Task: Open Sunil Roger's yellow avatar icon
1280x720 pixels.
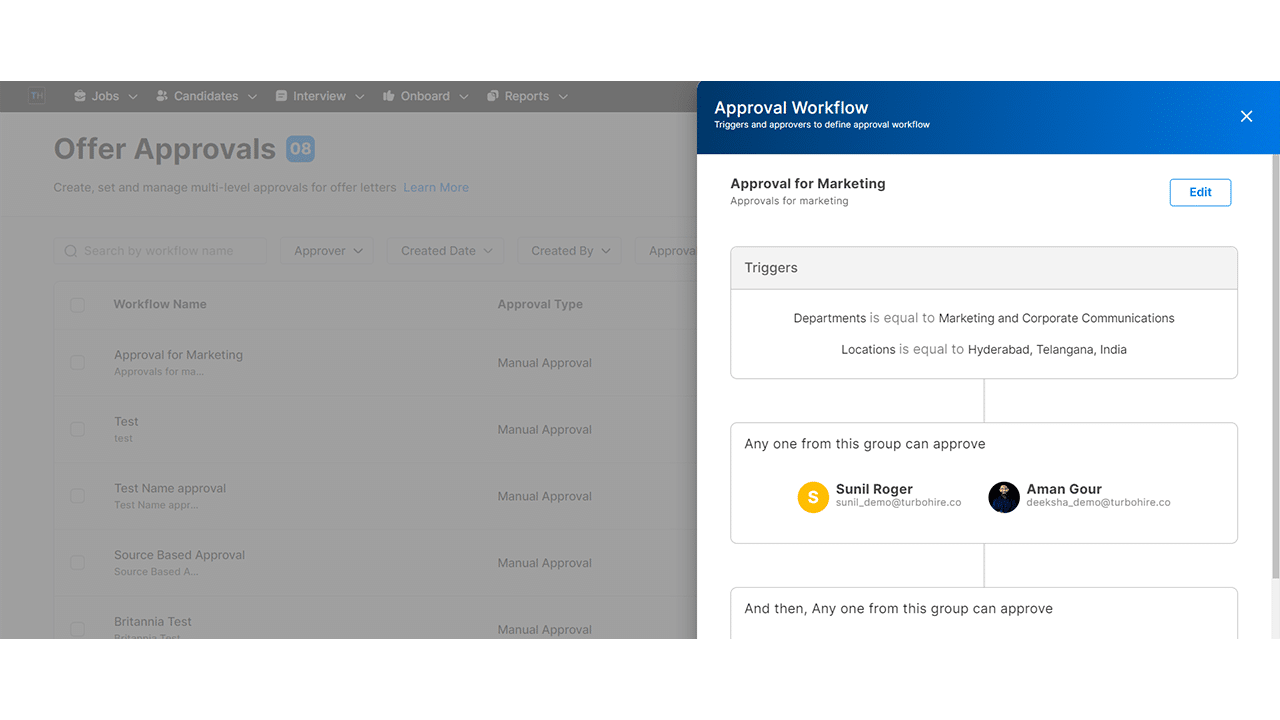Action: tap(813, 497)
